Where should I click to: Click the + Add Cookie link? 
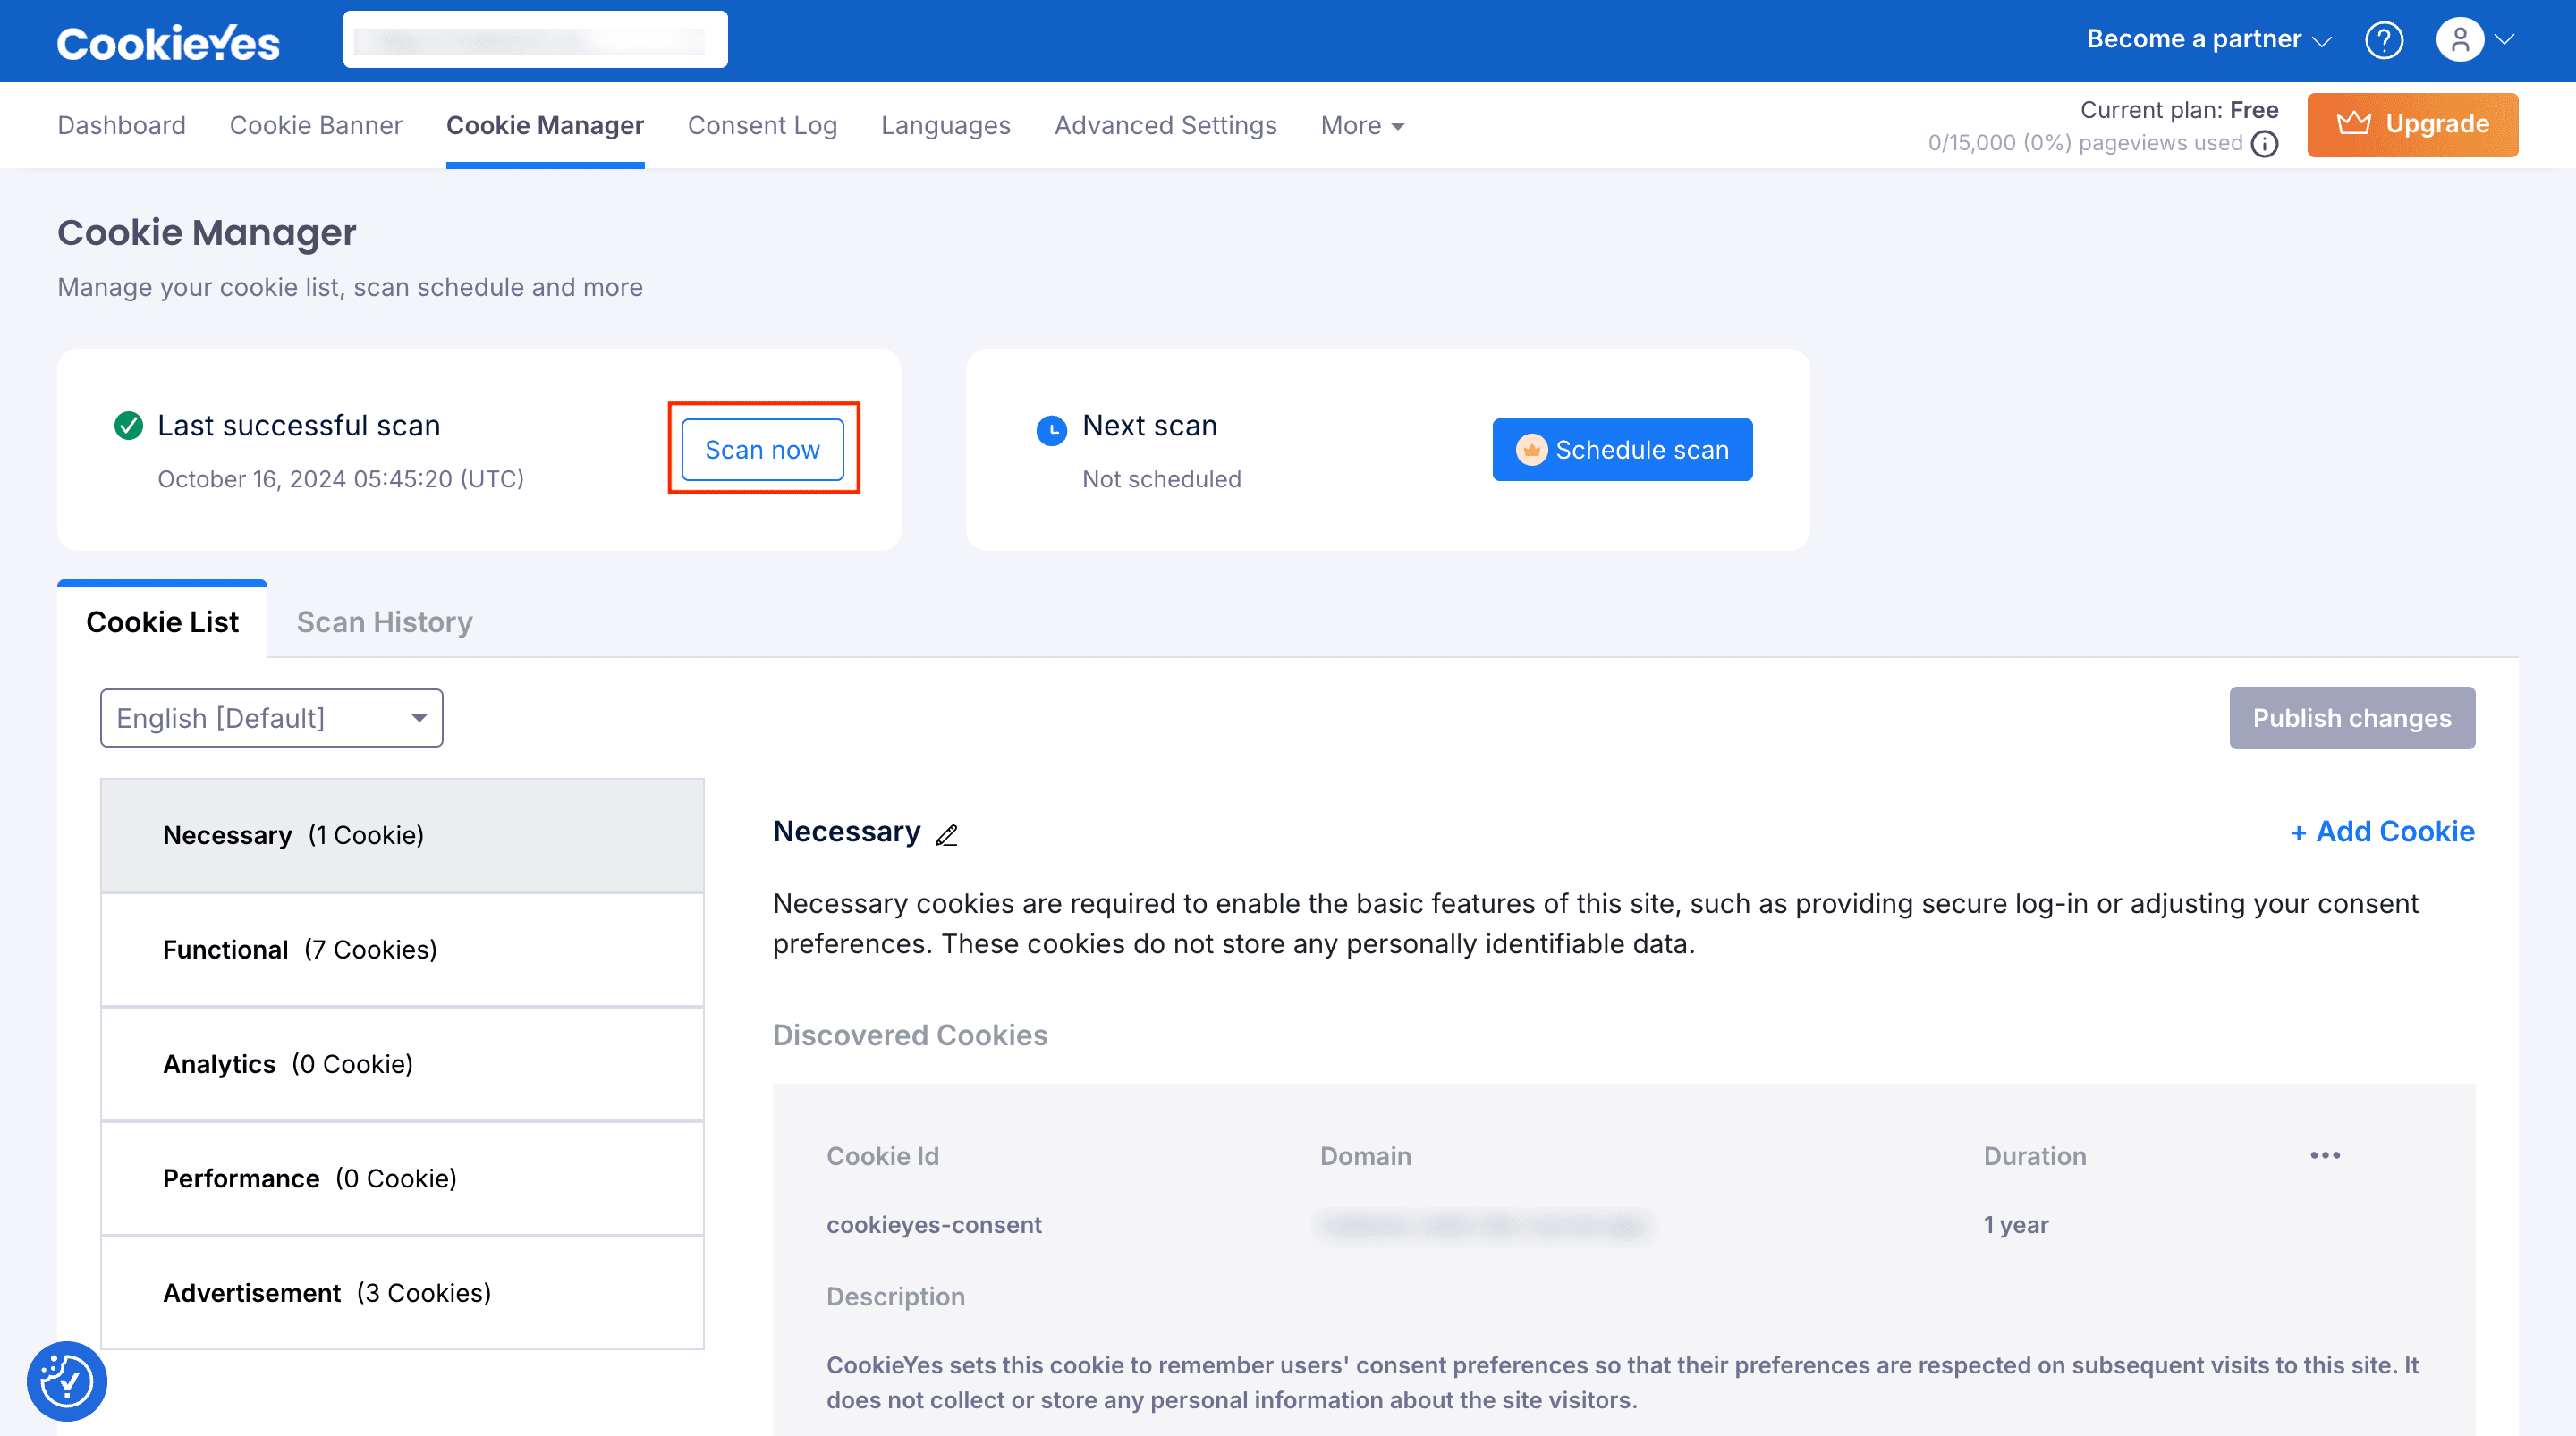pyautogui.click(x=2382, y=831)
